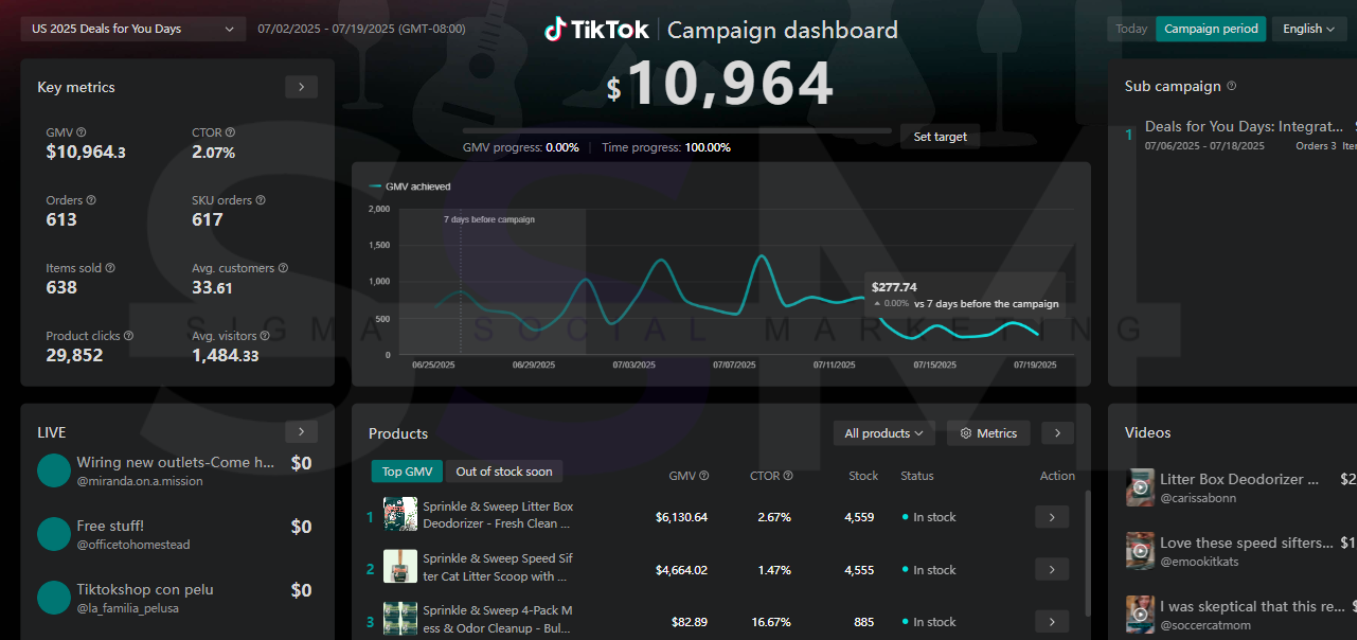Open avatar of @la_familia_pelusa live

(54, 597)
